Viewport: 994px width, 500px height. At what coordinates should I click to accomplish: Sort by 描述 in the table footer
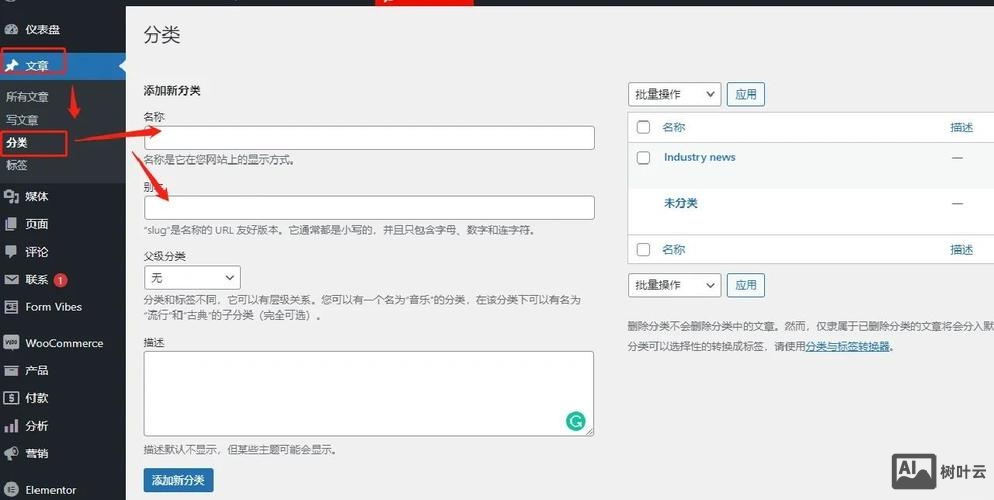[961, 250]
